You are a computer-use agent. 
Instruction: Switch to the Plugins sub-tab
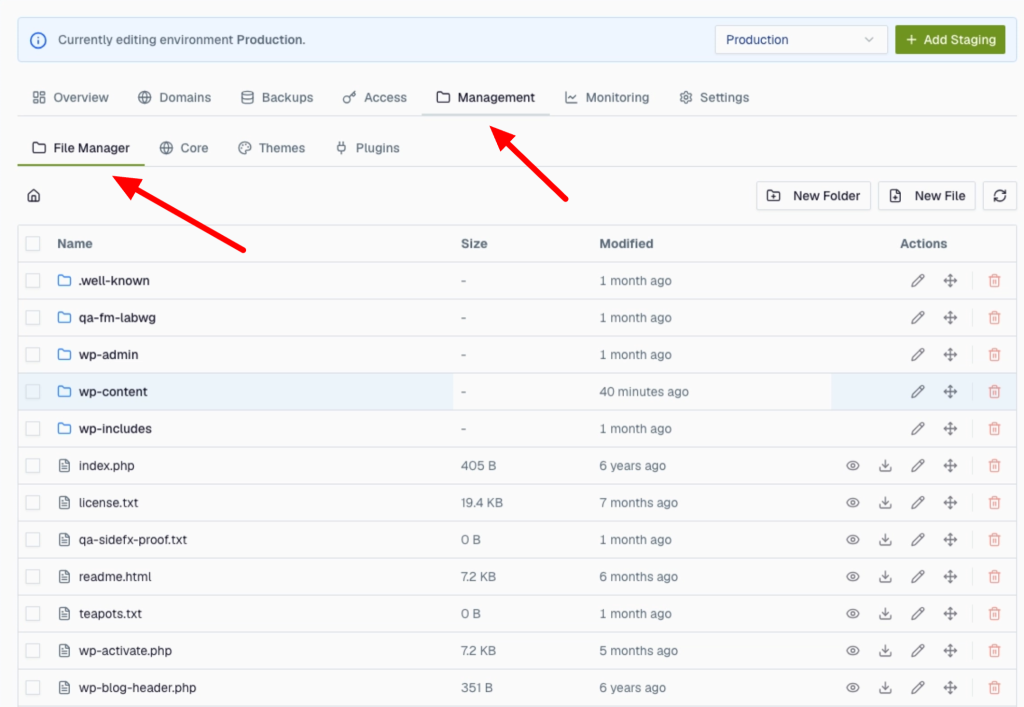click(x=367, y=148)
